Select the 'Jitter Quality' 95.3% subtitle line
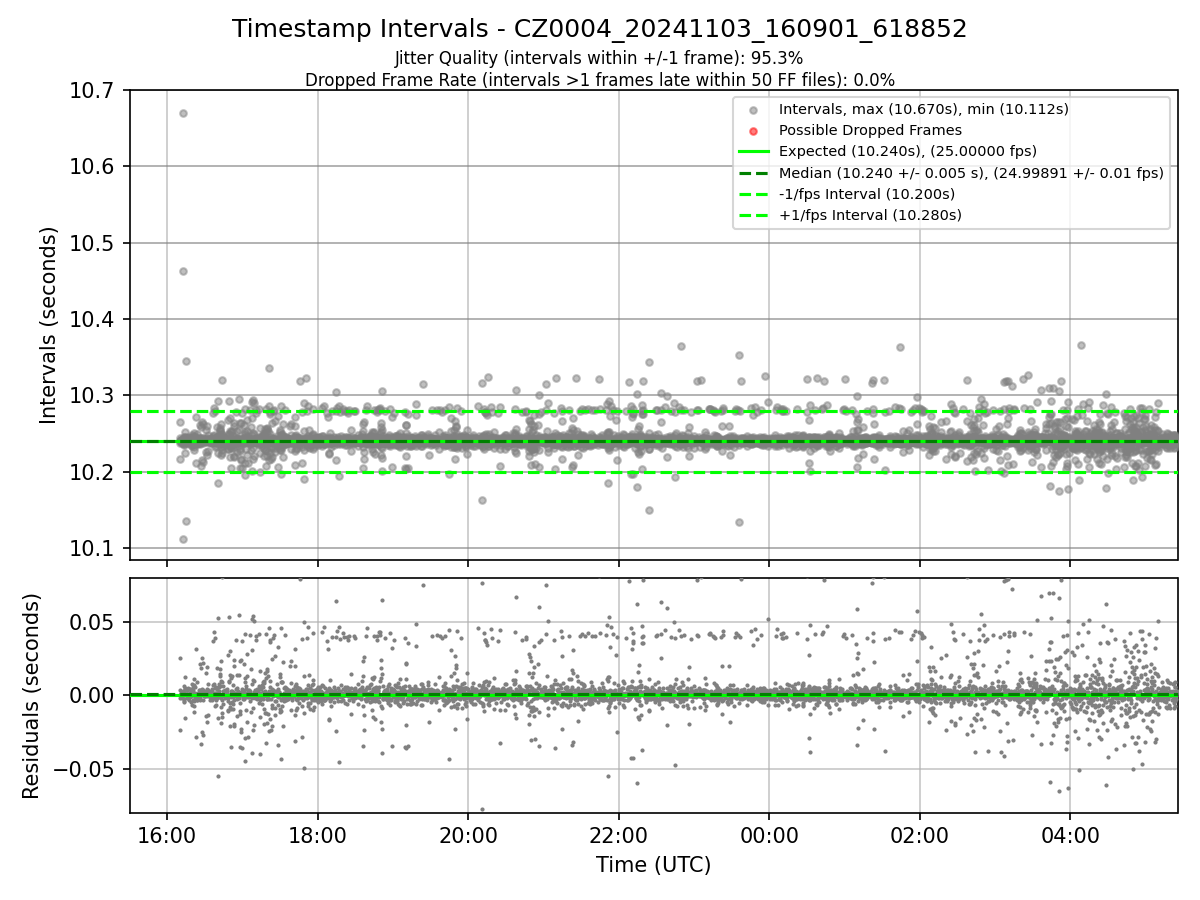This screenshot has width=1200, height=900. 599,58
